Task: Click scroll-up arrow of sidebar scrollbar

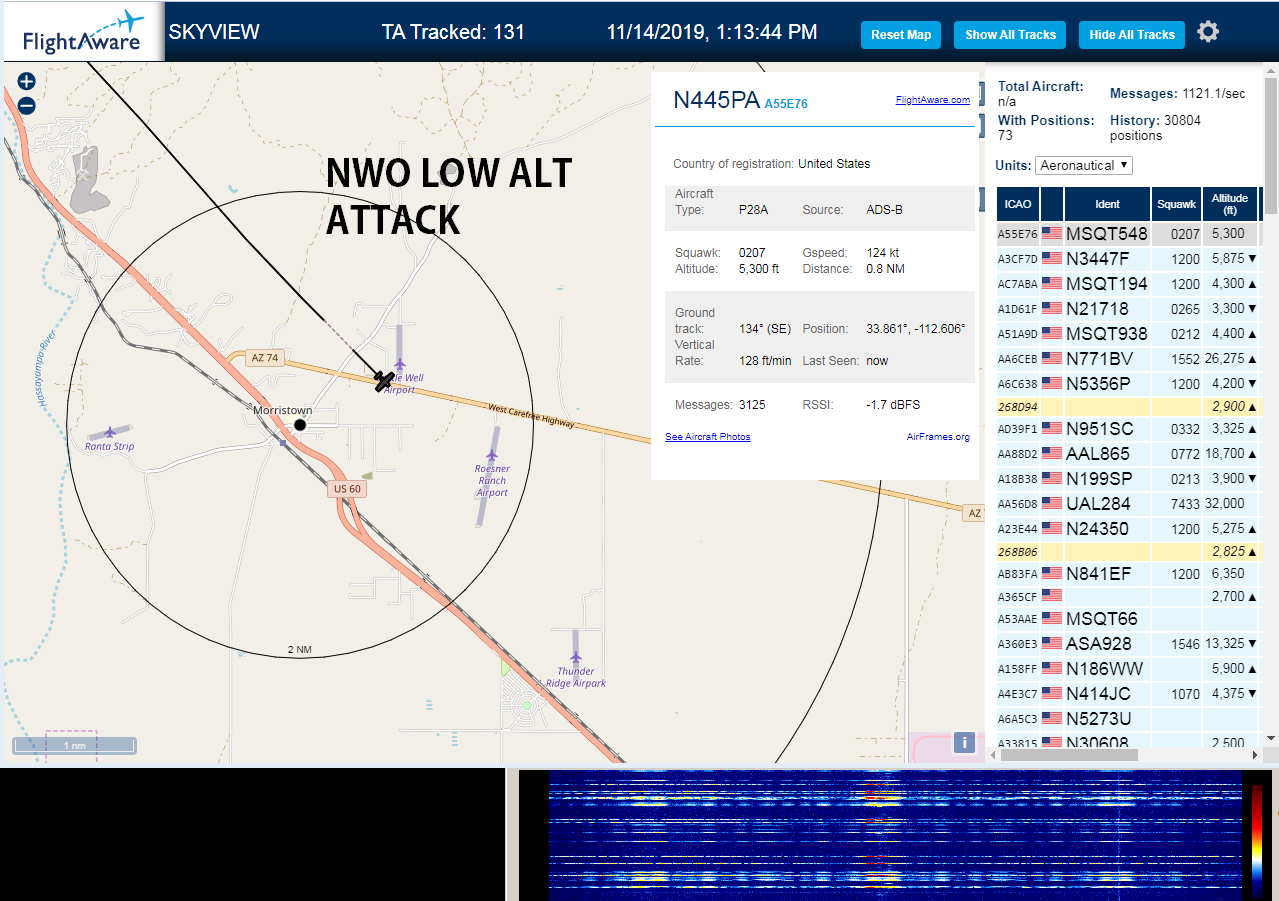Action: tap(1271, 70)
